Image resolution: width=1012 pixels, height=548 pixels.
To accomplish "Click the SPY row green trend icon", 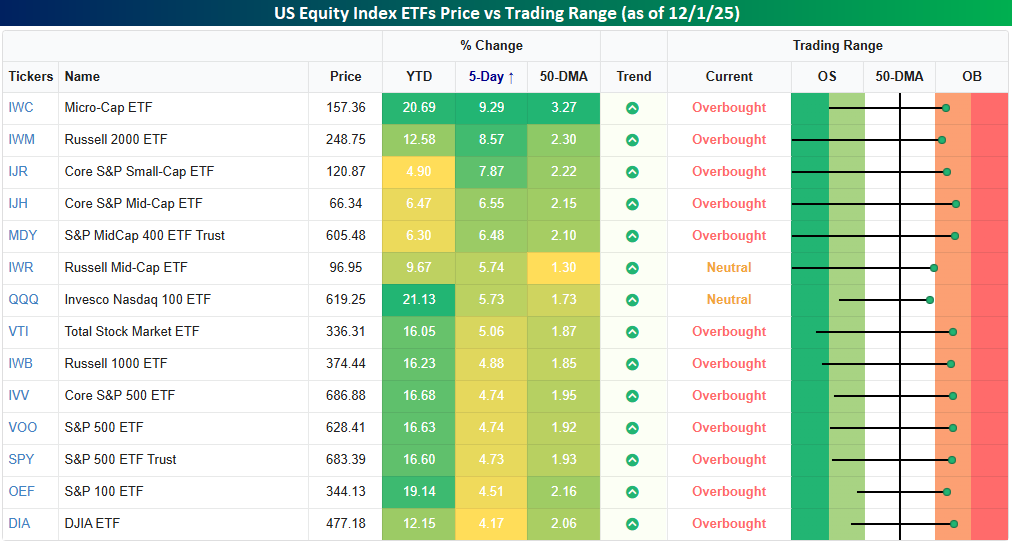I will point(632,460).
